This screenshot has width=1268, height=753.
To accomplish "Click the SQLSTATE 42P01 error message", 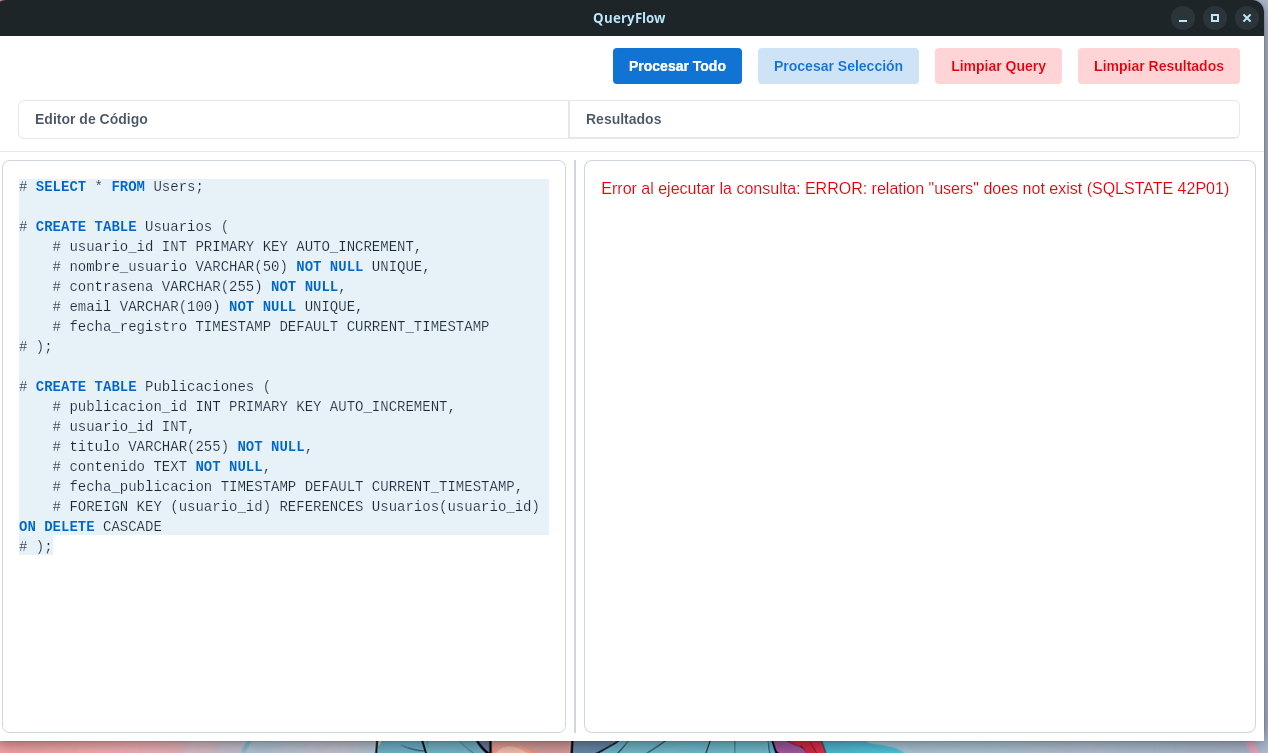I will click(x=915, y=188).
